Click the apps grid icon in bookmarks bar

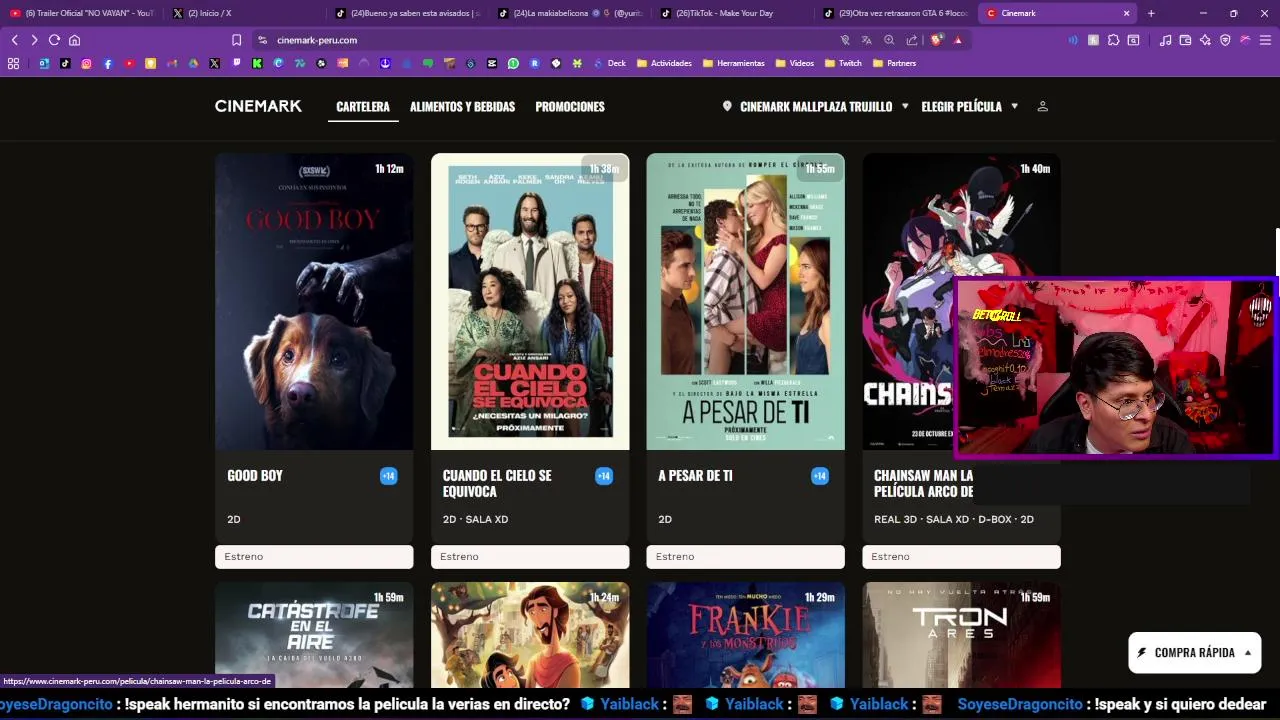tap(13, 63)
